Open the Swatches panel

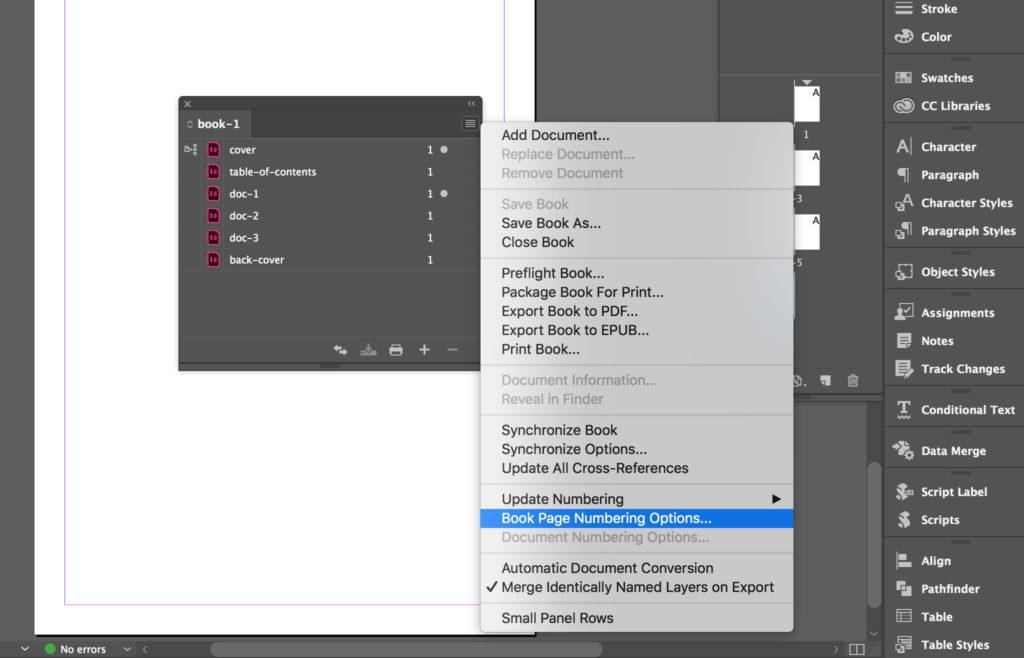pos(952,77)
